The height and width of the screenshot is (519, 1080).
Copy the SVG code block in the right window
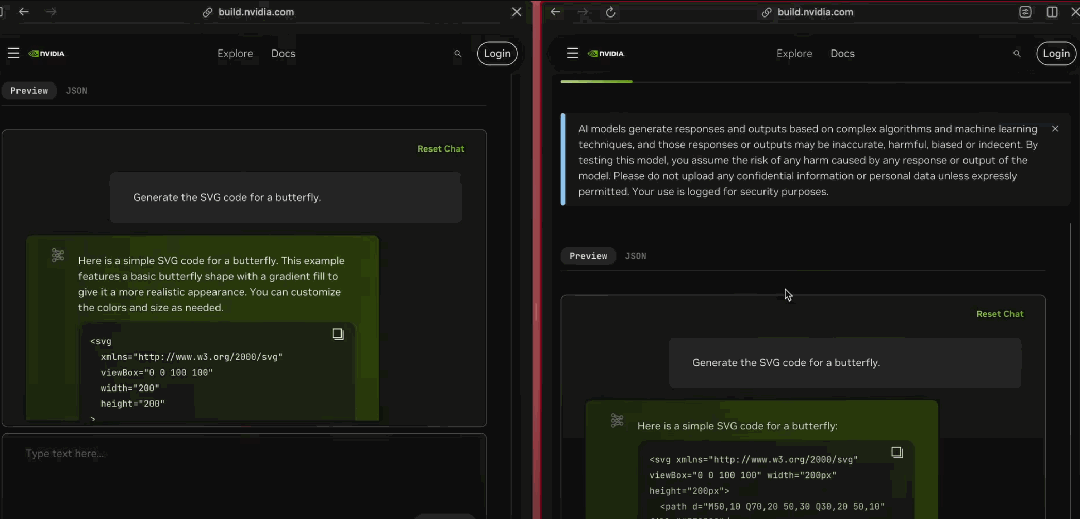pos(897,452)
